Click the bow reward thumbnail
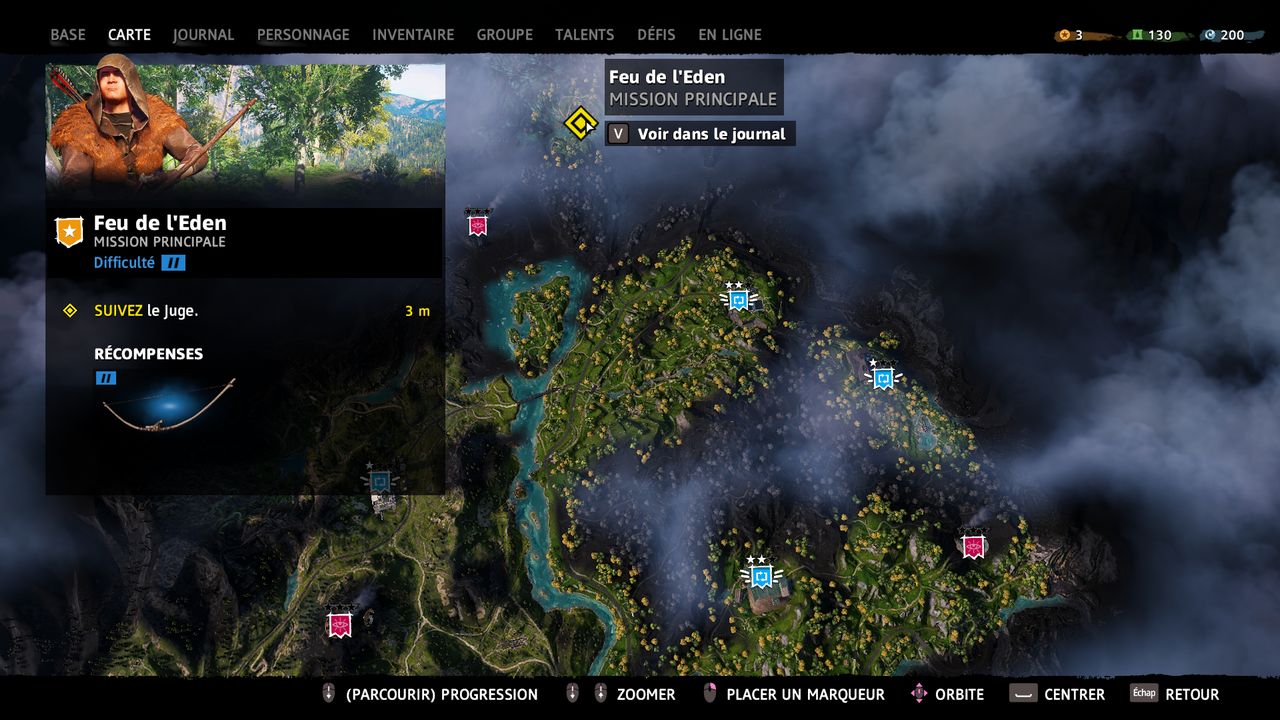1280x720 pixels. click(169, 405)
